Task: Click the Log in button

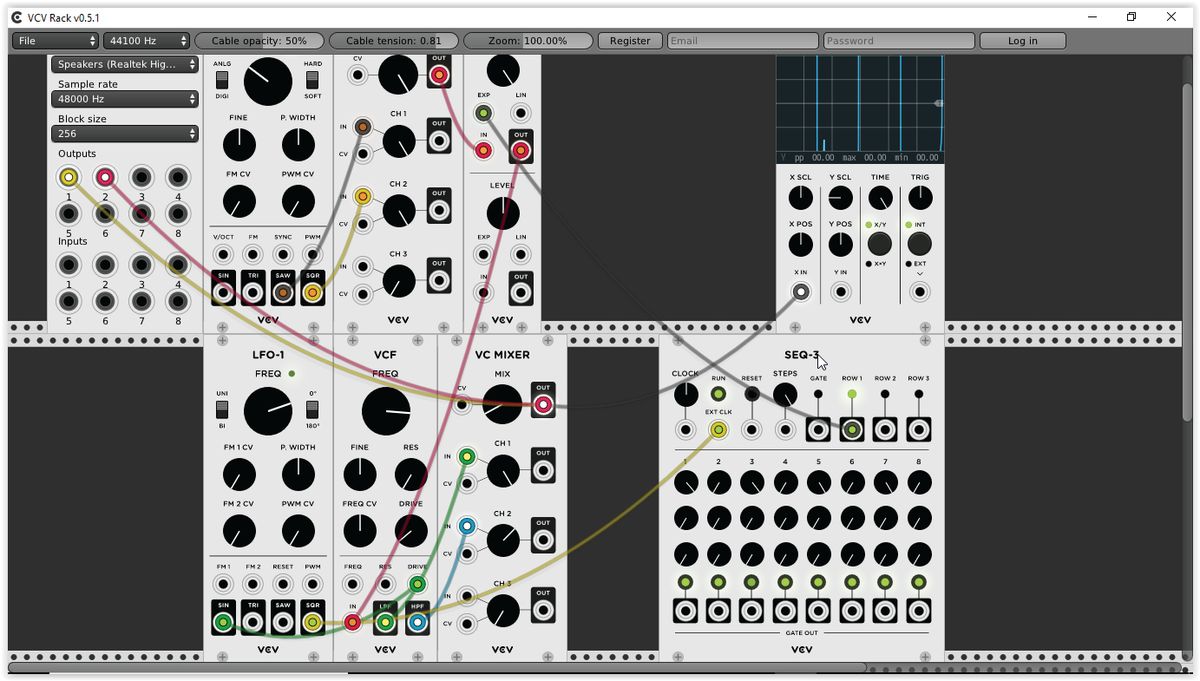Action: [x=1022, y=40]
